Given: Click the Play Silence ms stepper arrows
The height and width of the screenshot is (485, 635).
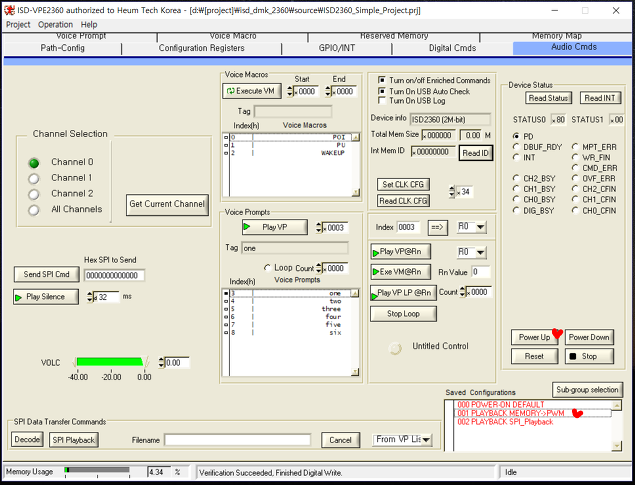Looking at the screenshot, I should [x=89, y=297].
